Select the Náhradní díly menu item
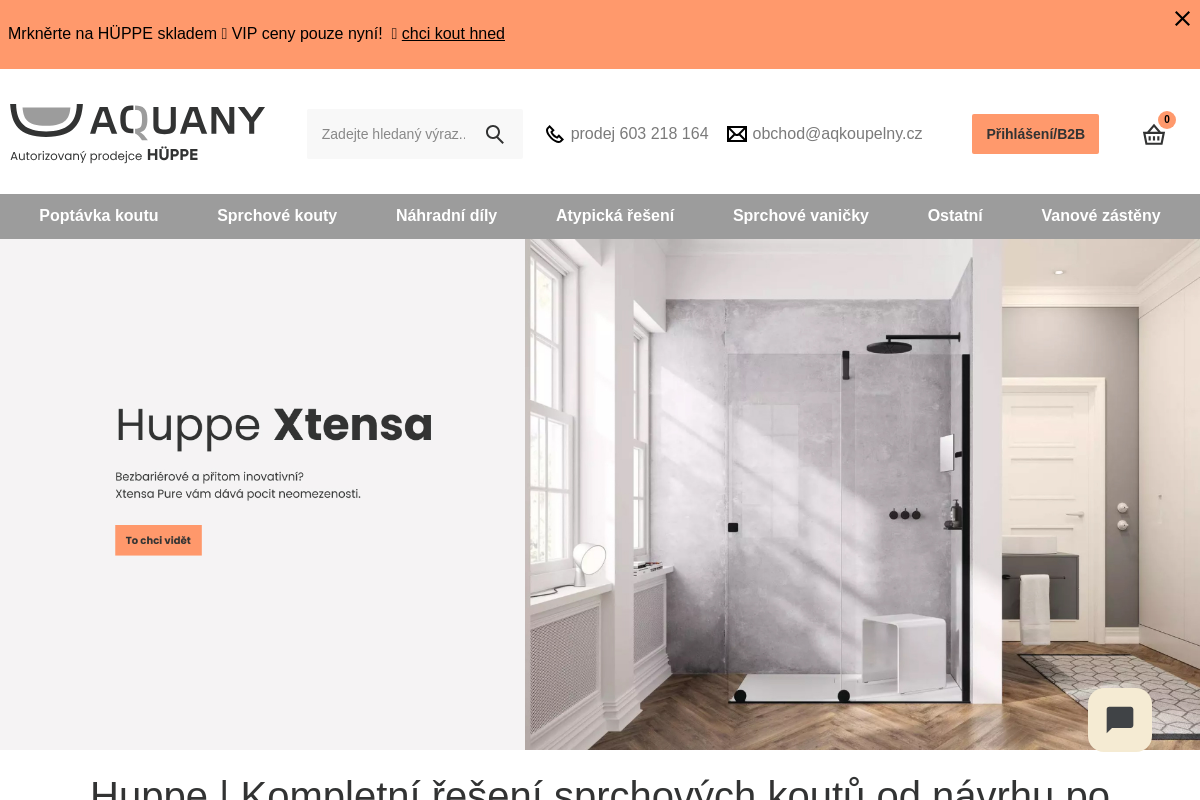The image size is (1200, 800). tap(446, 216)
